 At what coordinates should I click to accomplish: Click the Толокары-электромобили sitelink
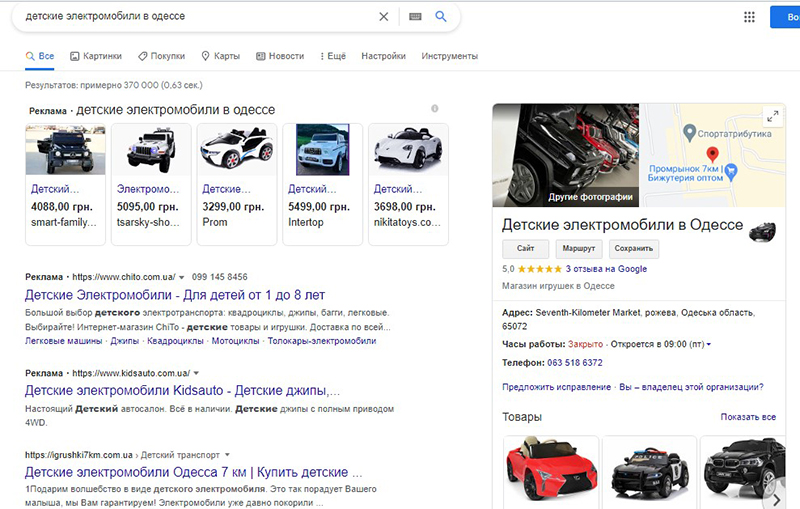point(322,341)
